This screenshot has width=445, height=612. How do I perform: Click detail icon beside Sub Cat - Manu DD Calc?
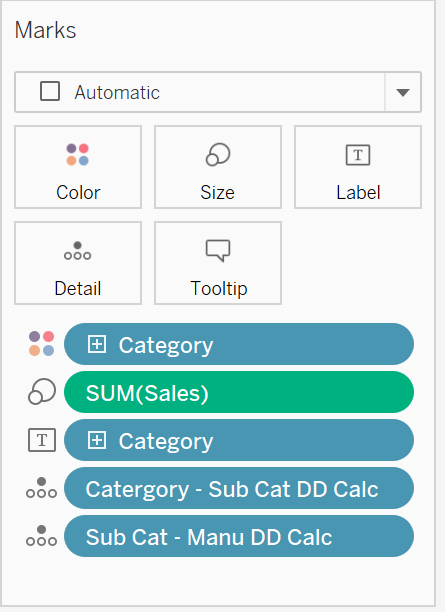41,536
